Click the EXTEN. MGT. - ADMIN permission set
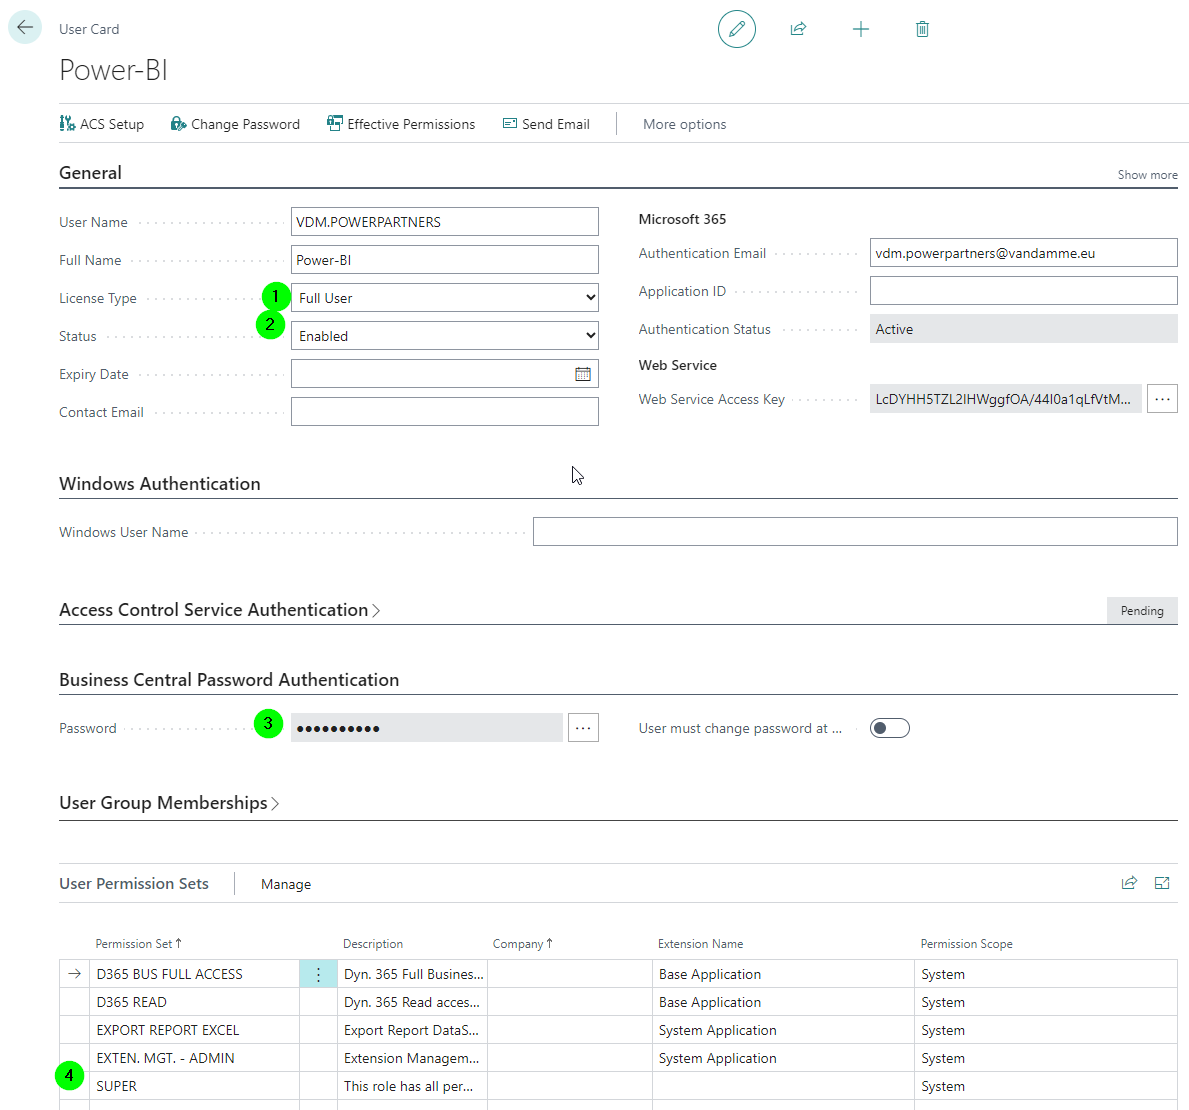 click(194, 1058)
